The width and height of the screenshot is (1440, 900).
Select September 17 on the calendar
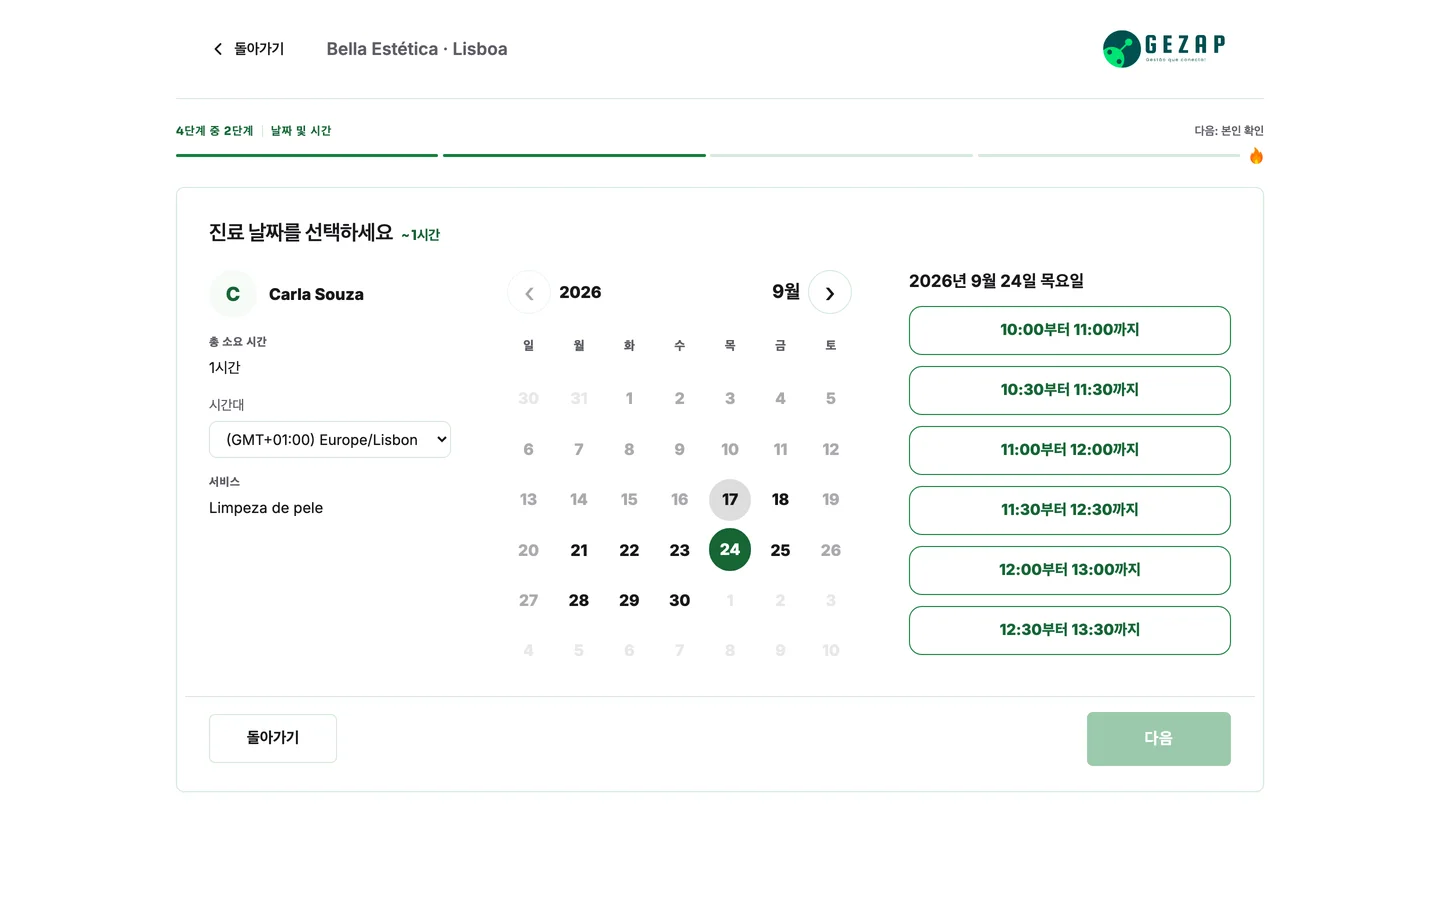pyautogui.click(x=730, y=500)
